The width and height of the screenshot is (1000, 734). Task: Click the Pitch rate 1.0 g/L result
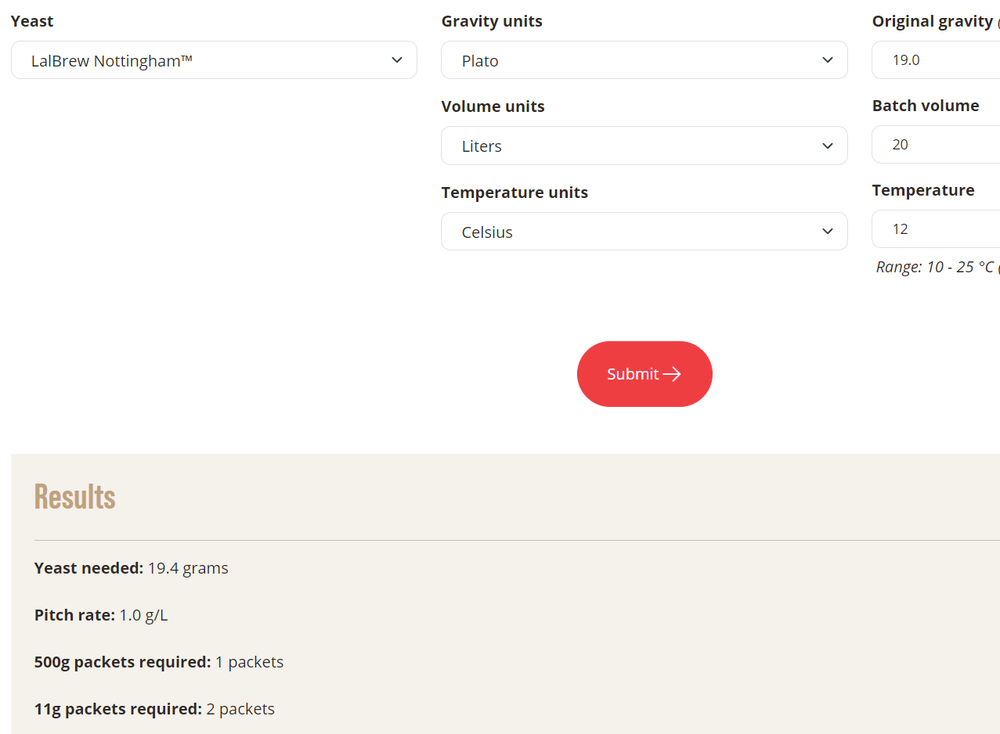click(x=101, y=615)
